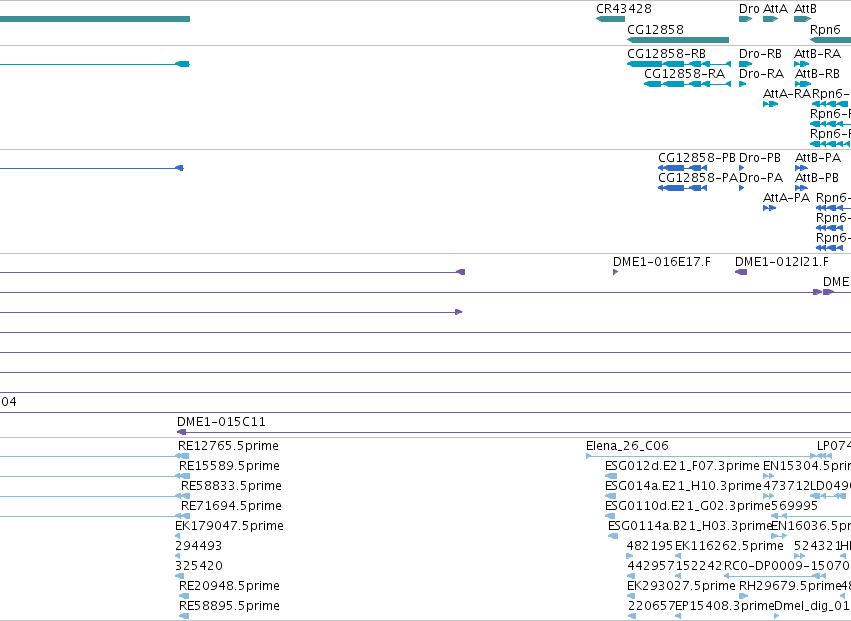Screen dimensions: 851x621
Task: Click the RE12765.5prime EST label
Action: pos(228,446)
